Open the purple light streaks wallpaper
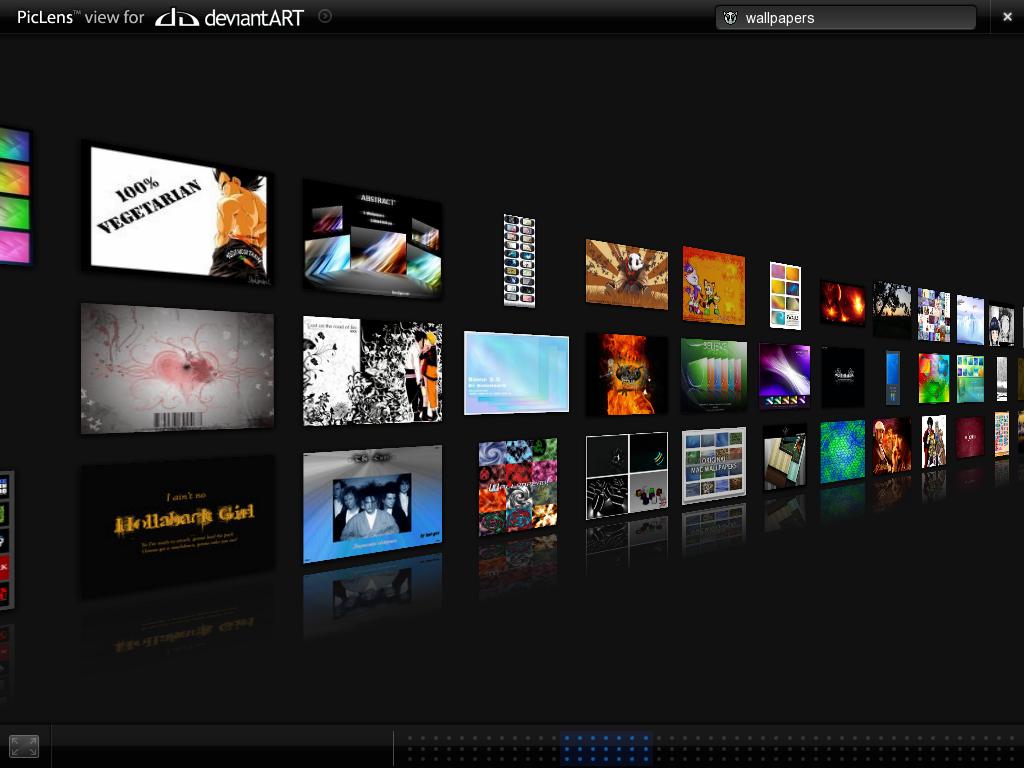Screen dimensions: 1024x768 click(784, 376)
